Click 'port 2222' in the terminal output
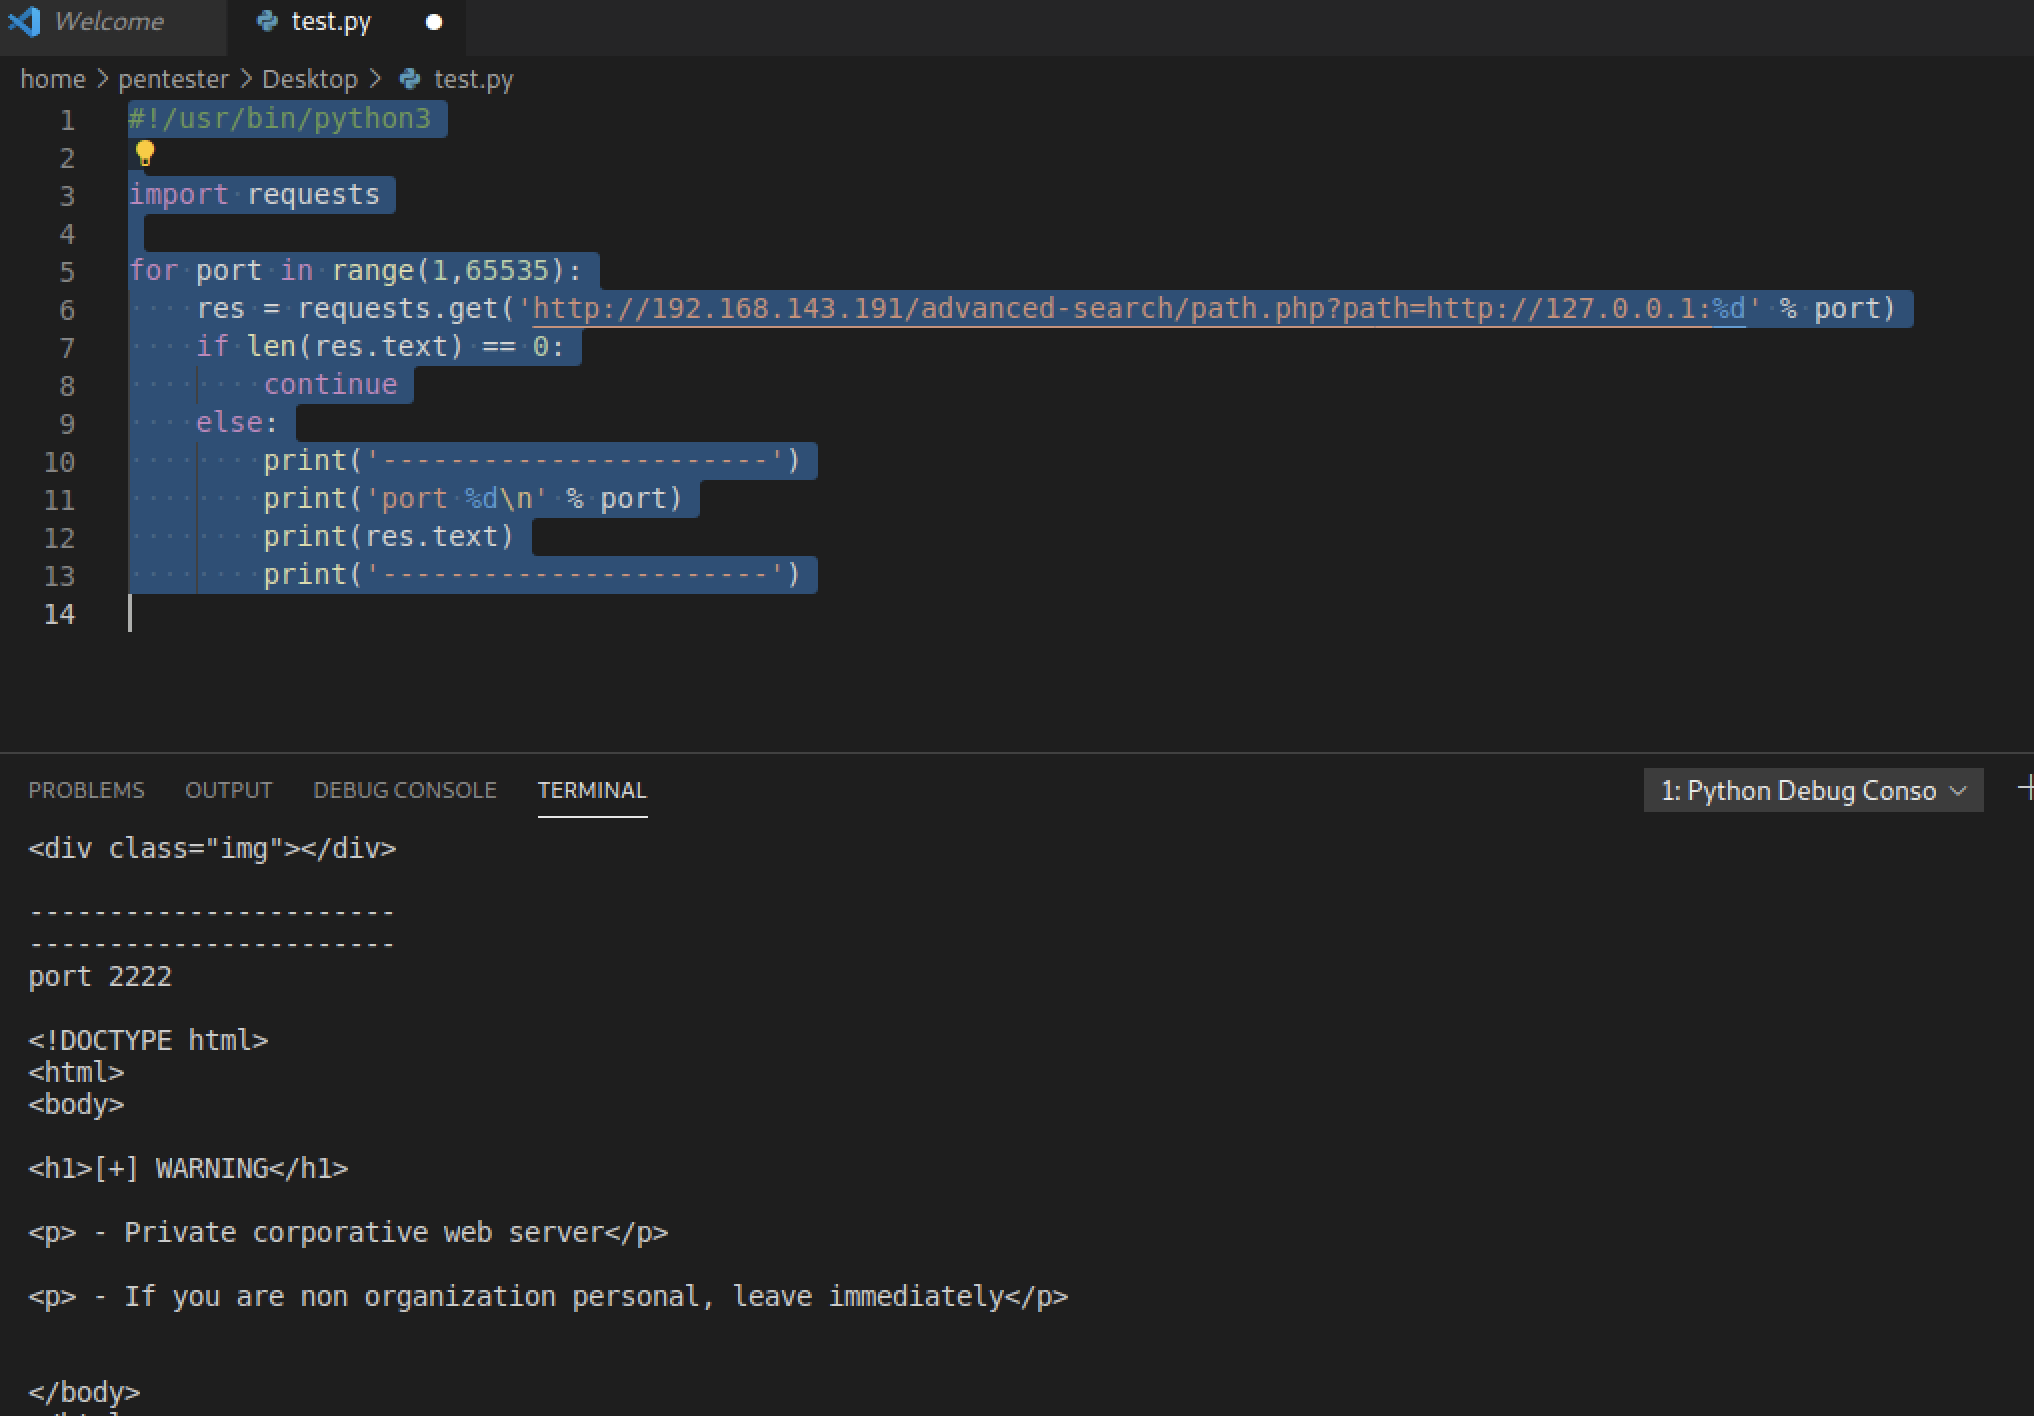Screen dimensions: 2034x1416 [100, 977]
